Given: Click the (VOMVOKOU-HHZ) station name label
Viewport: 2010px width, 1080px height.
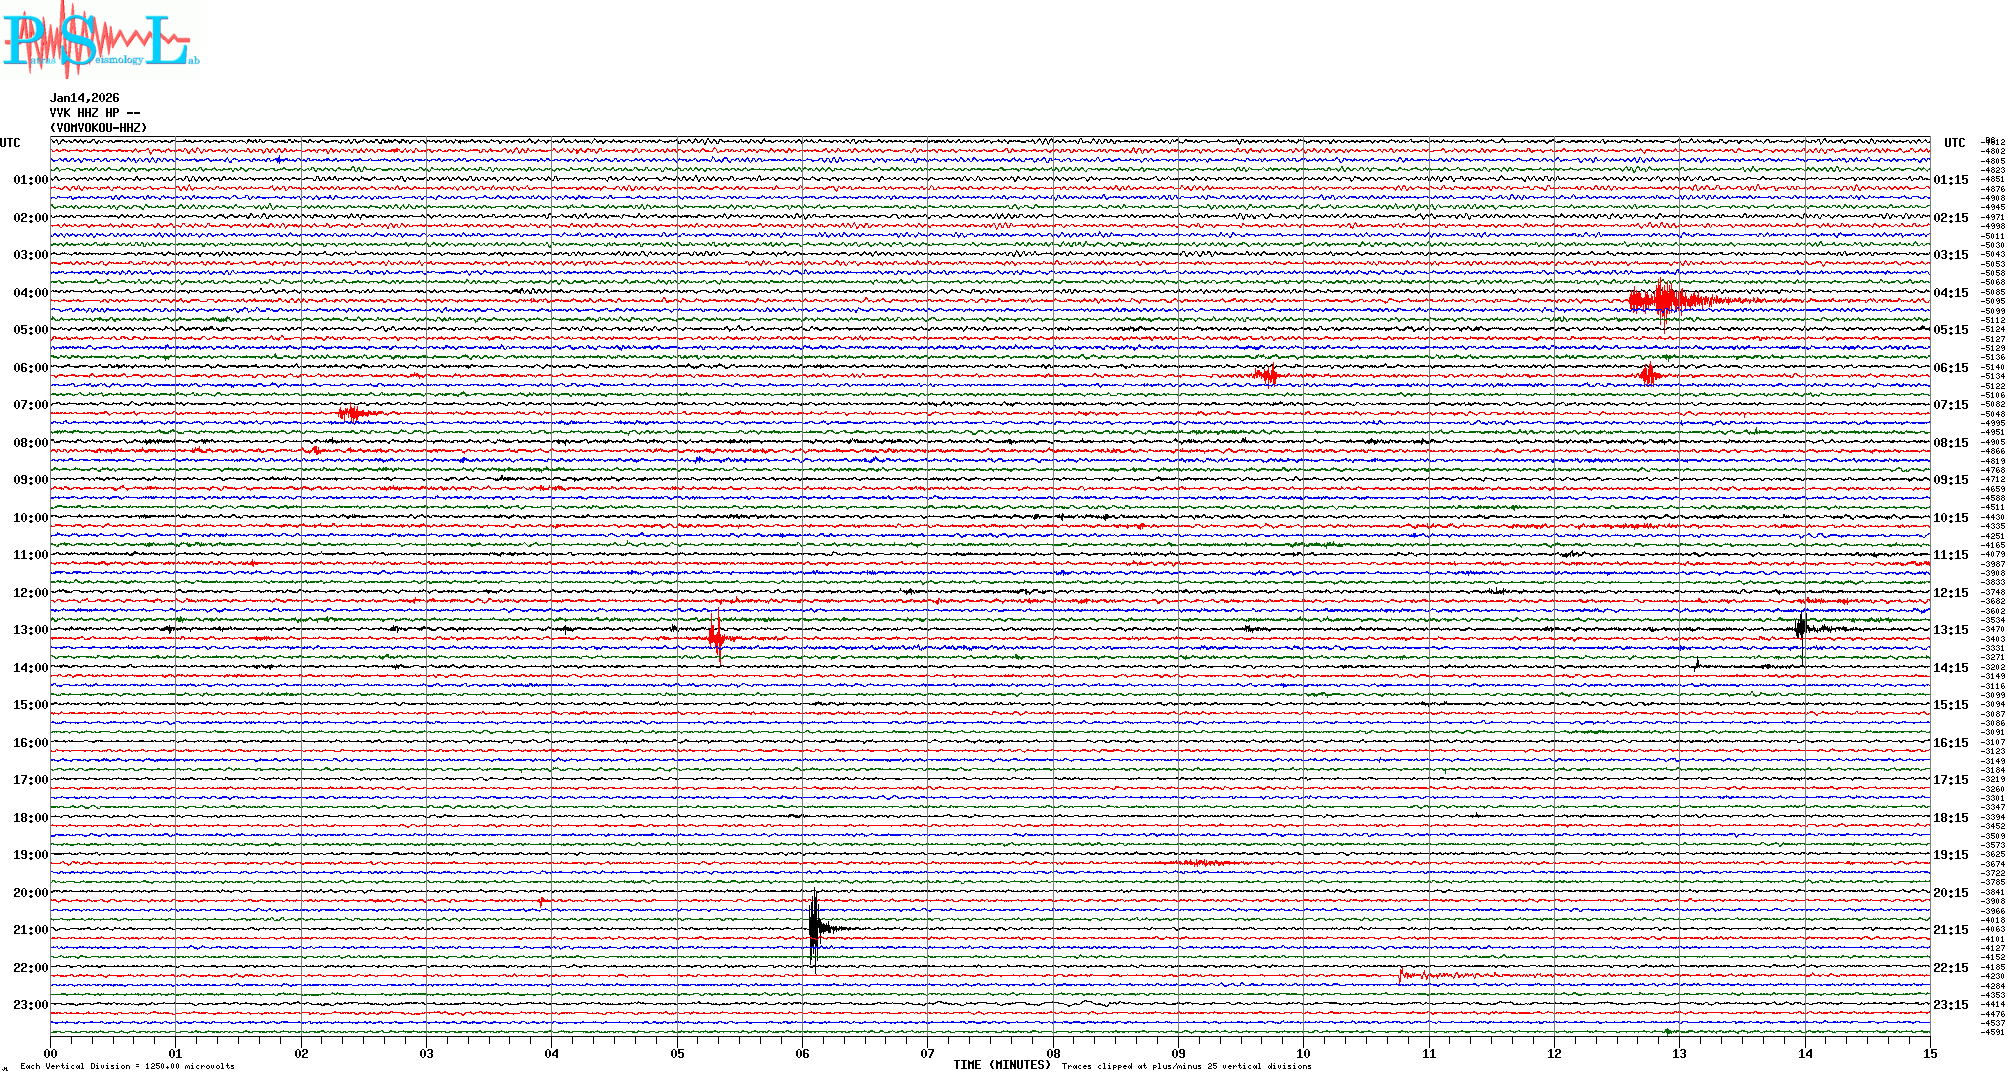Looking at the screenshot, I should tap(98, 128).
